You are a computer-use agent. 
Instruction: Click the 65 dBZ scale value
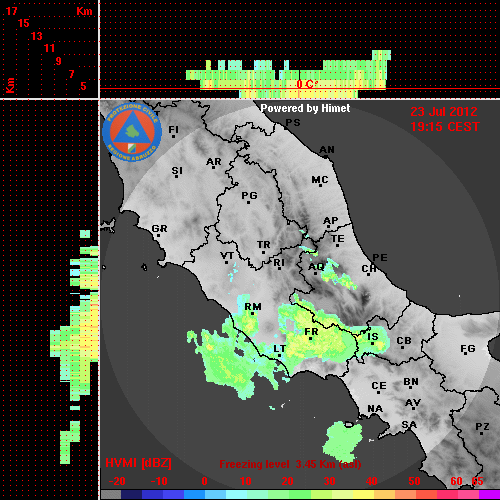[477, 481]
